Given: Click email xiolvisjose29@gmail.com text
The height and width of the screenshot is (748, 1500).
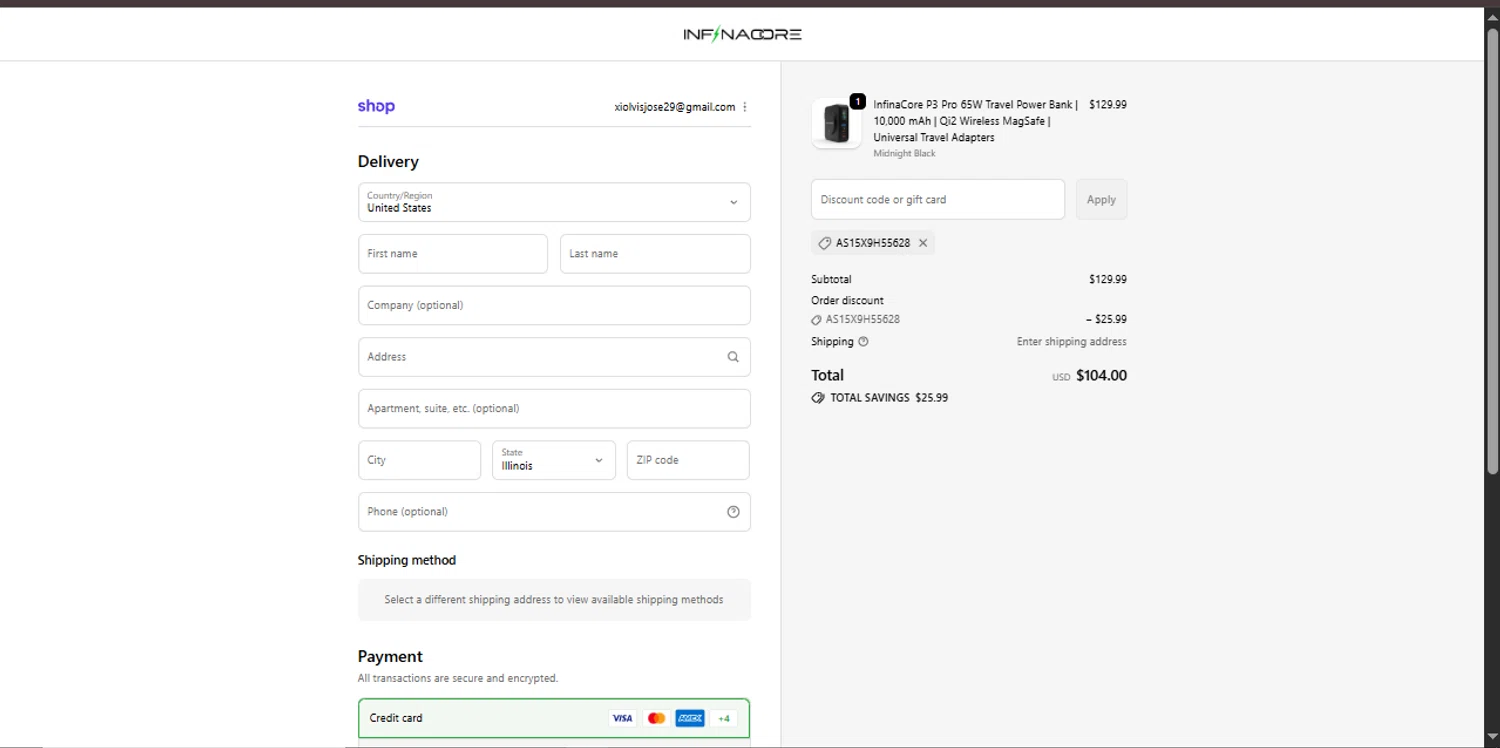Looking at the screenshot, I should click(675, 107).
